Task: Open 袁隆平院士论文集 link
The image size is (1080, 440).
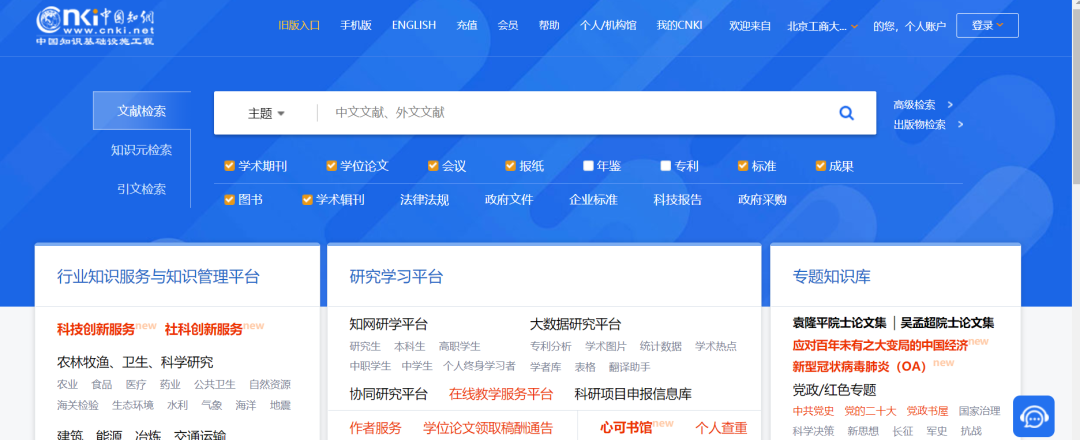Action: pos(840,323)
